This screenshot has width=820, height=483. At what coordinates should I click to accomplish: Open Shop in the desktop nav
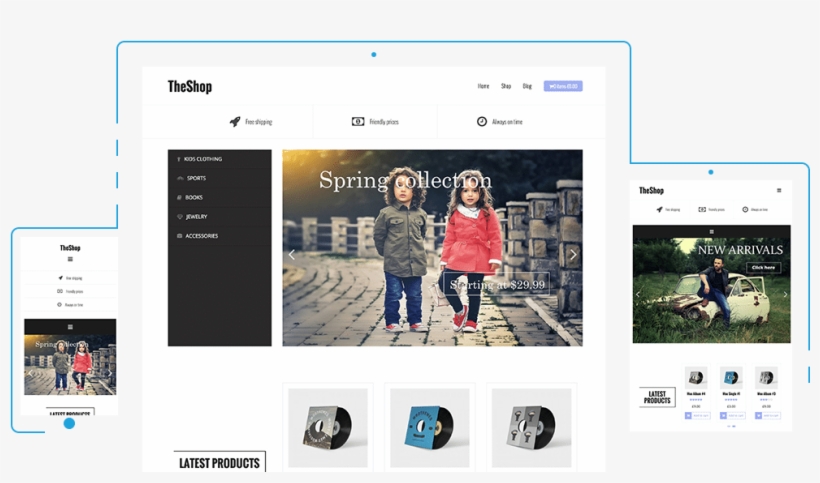pos(506,86)
